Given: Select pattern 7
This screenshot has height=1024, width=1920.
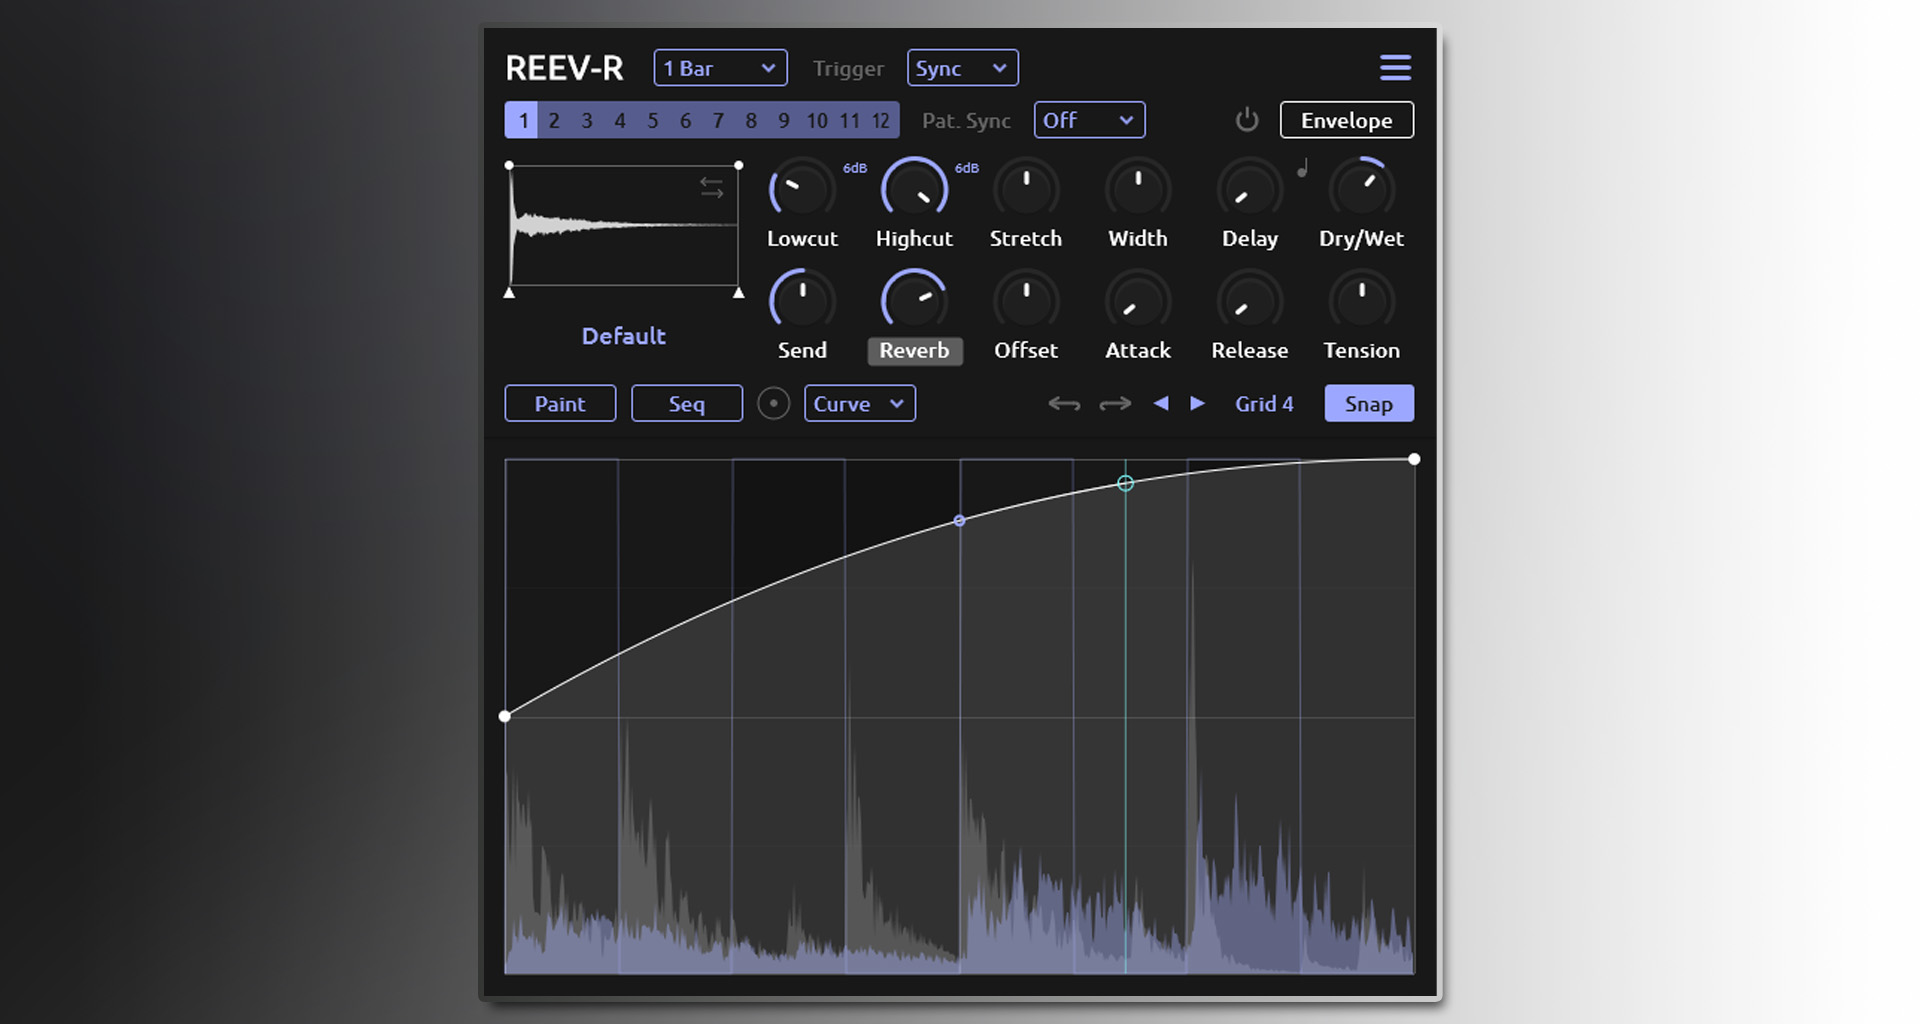Looking at the screenshot, I should [x=718, y=120].
